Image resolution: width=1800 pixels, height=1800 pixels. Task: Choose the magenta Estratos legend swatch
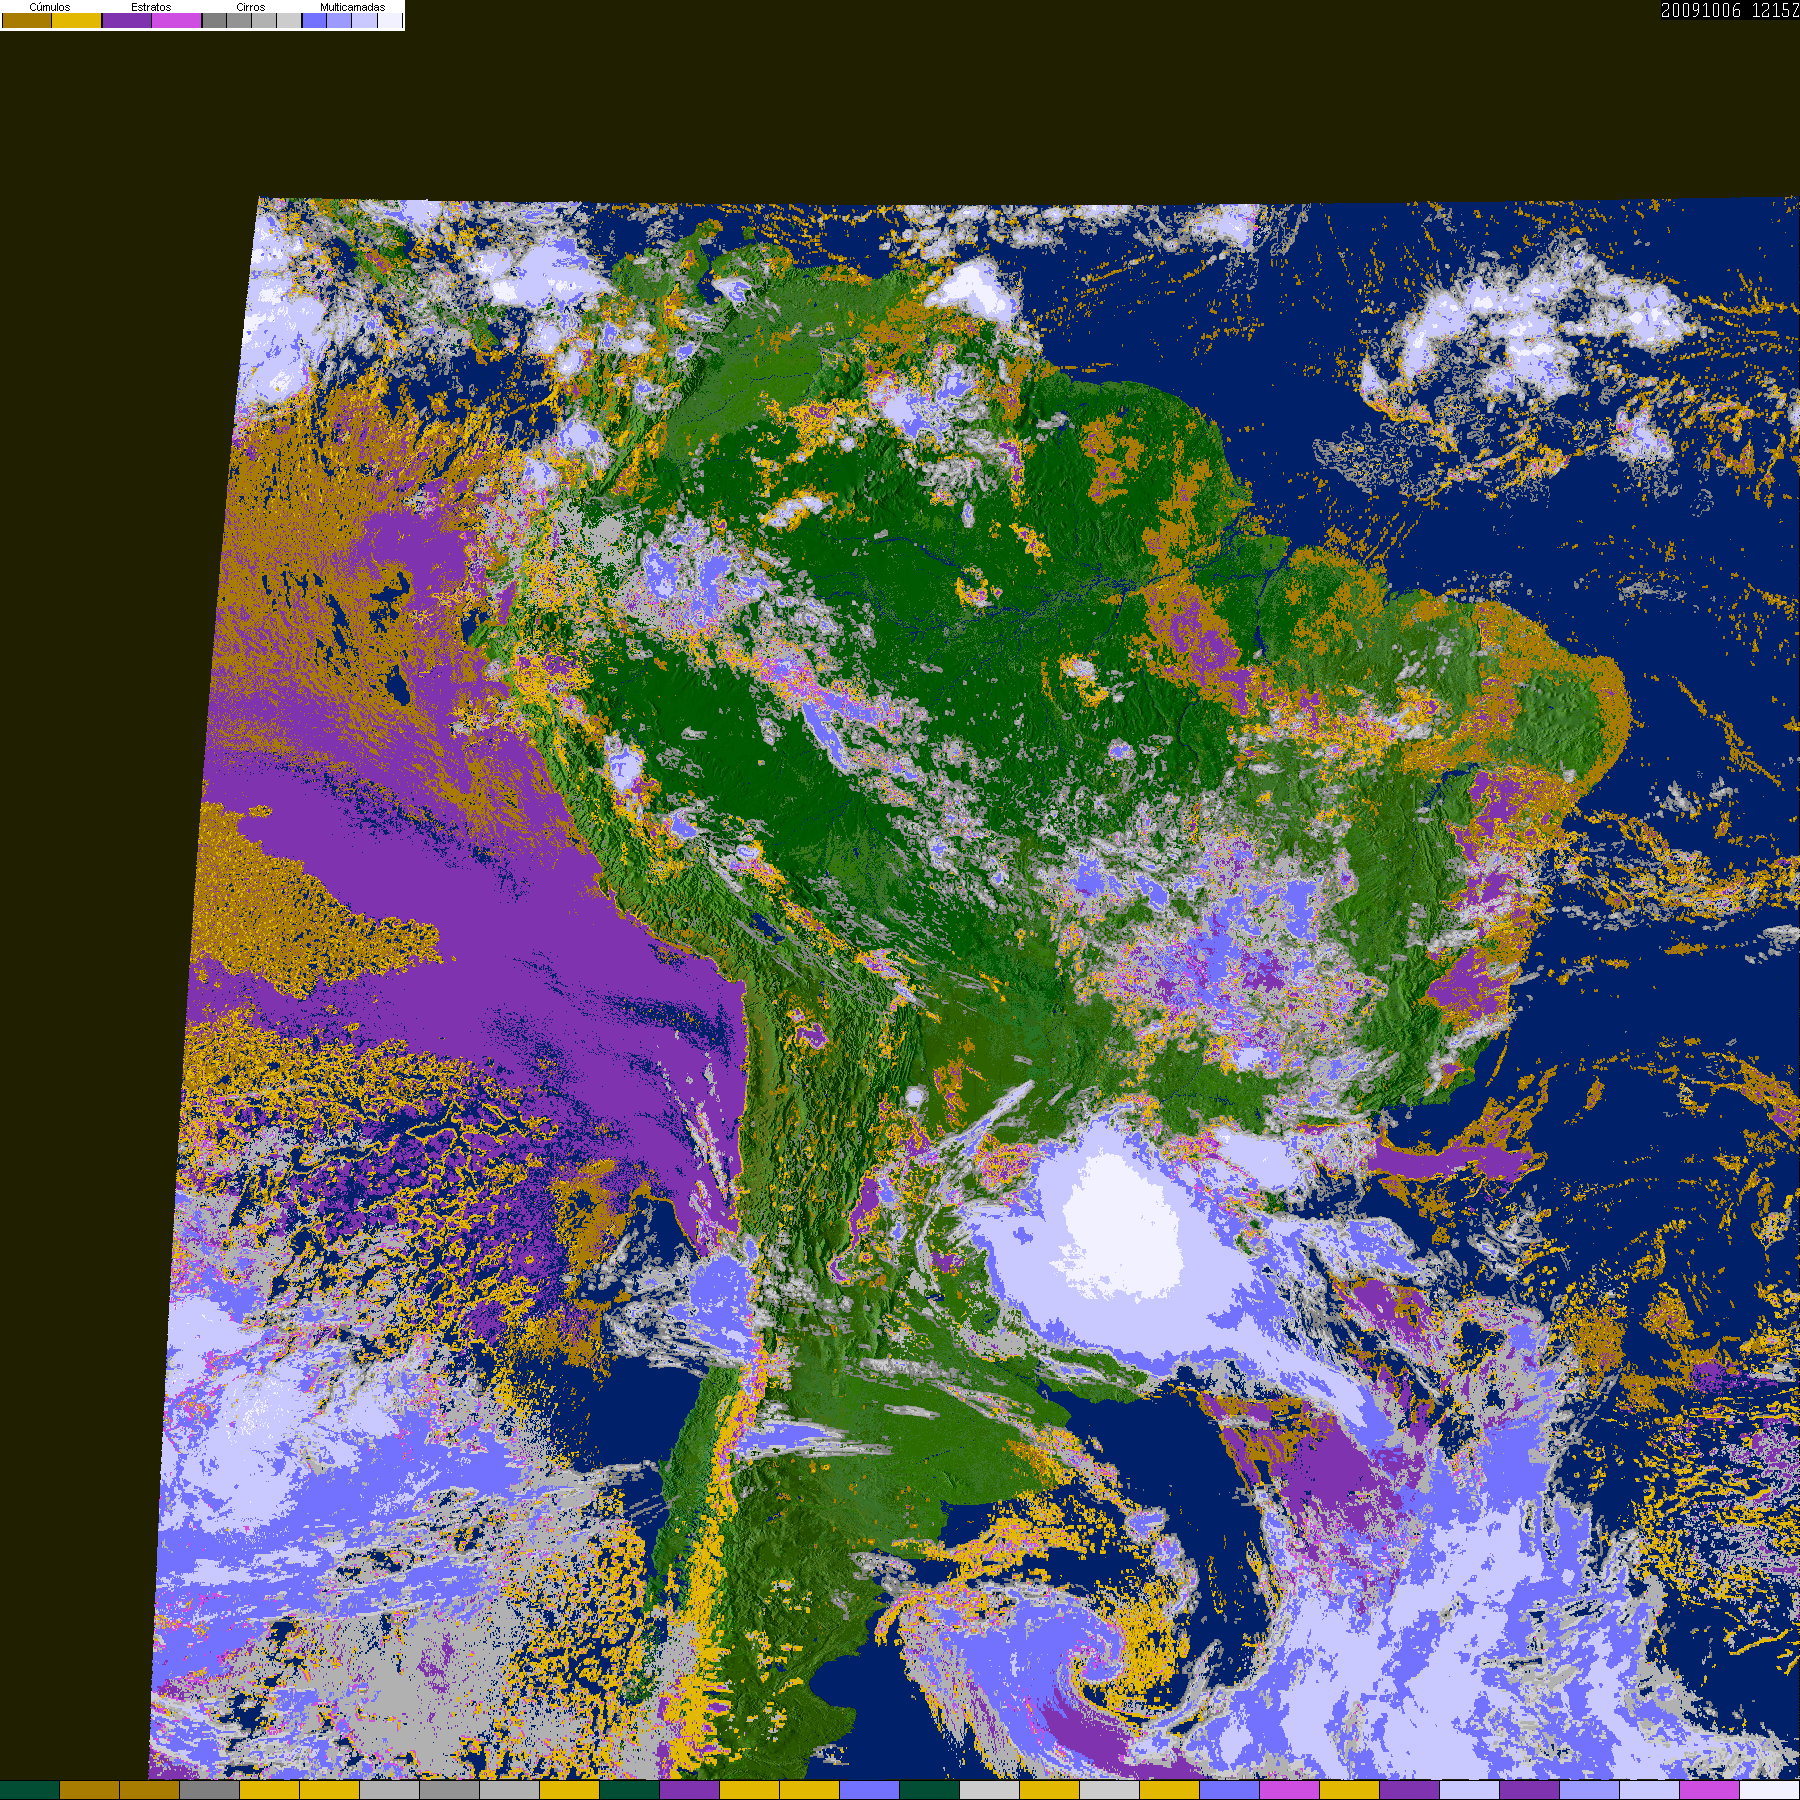pyautogui.click(x=177, y=21)
